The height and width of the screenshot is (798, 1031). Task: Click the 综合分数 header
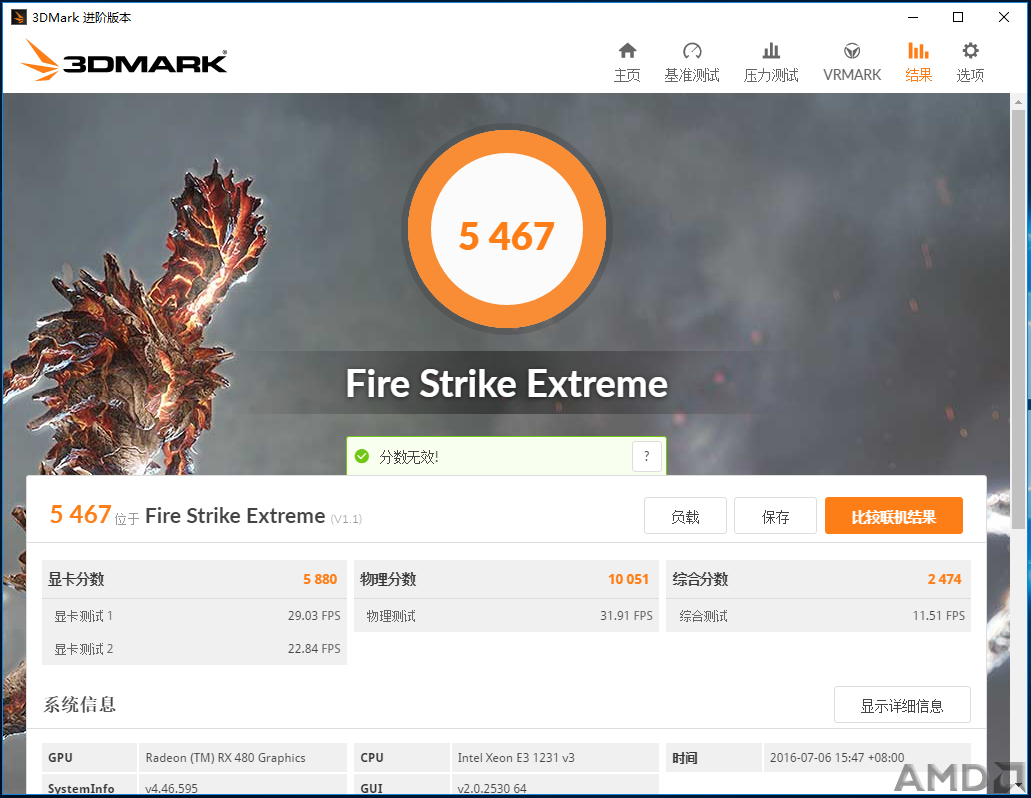point(700,579)
